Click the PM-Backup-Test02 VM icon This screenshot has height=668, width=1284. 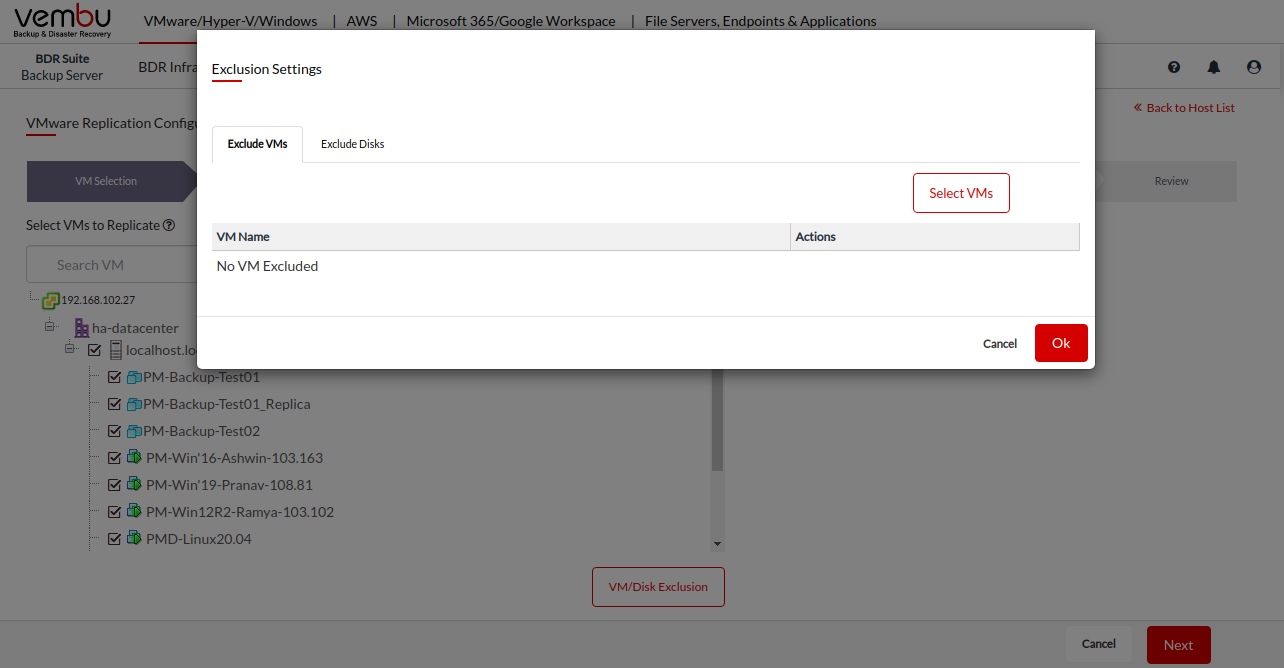[134, 432]
